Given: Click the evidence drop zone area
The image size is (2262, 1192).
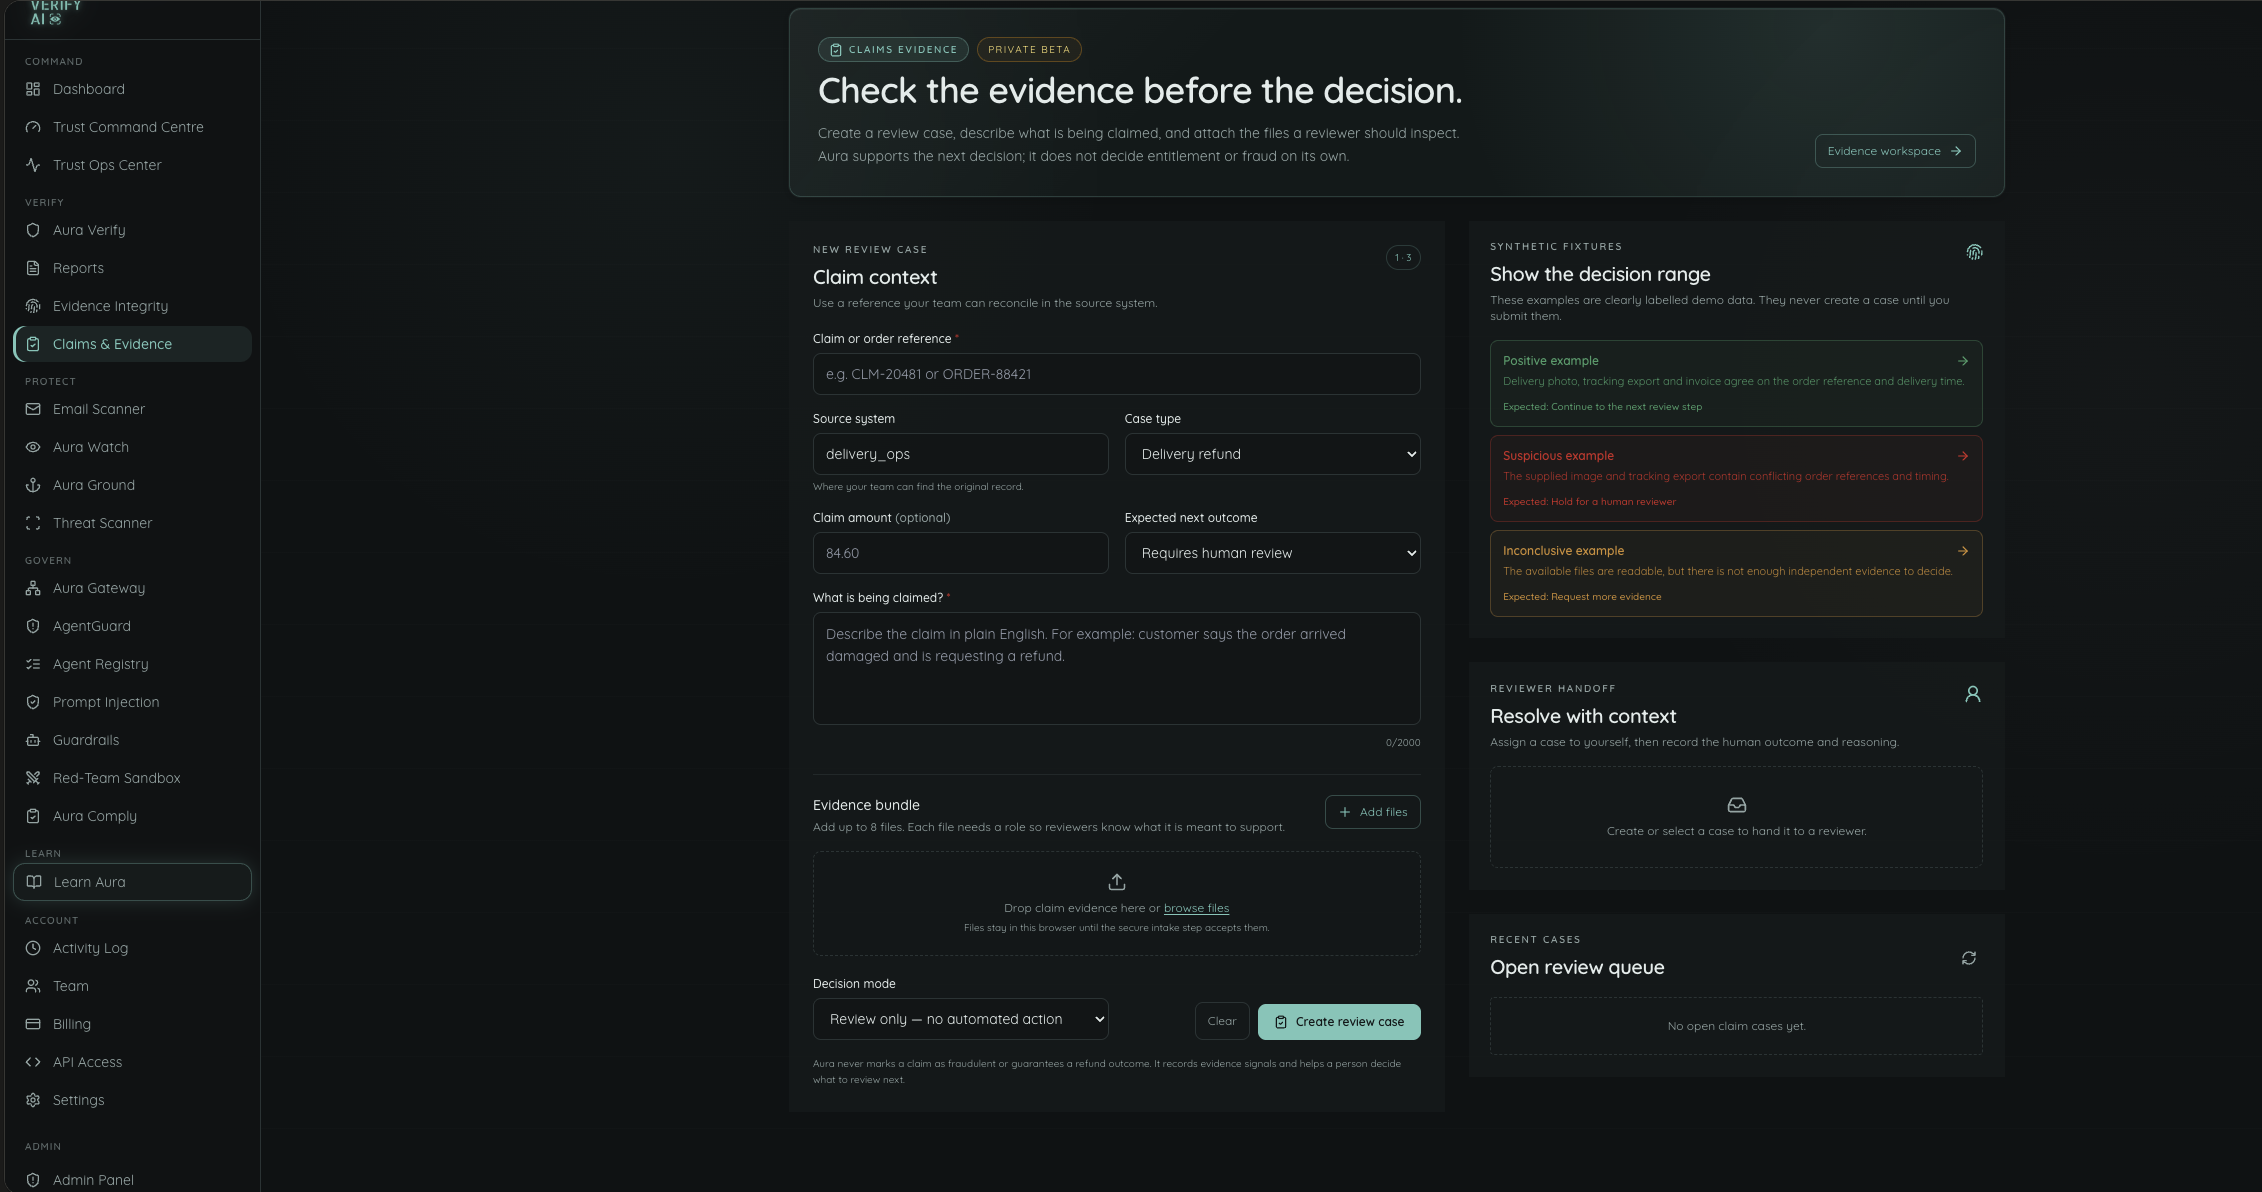Looking at the screenshot, I should (1116, 903).
